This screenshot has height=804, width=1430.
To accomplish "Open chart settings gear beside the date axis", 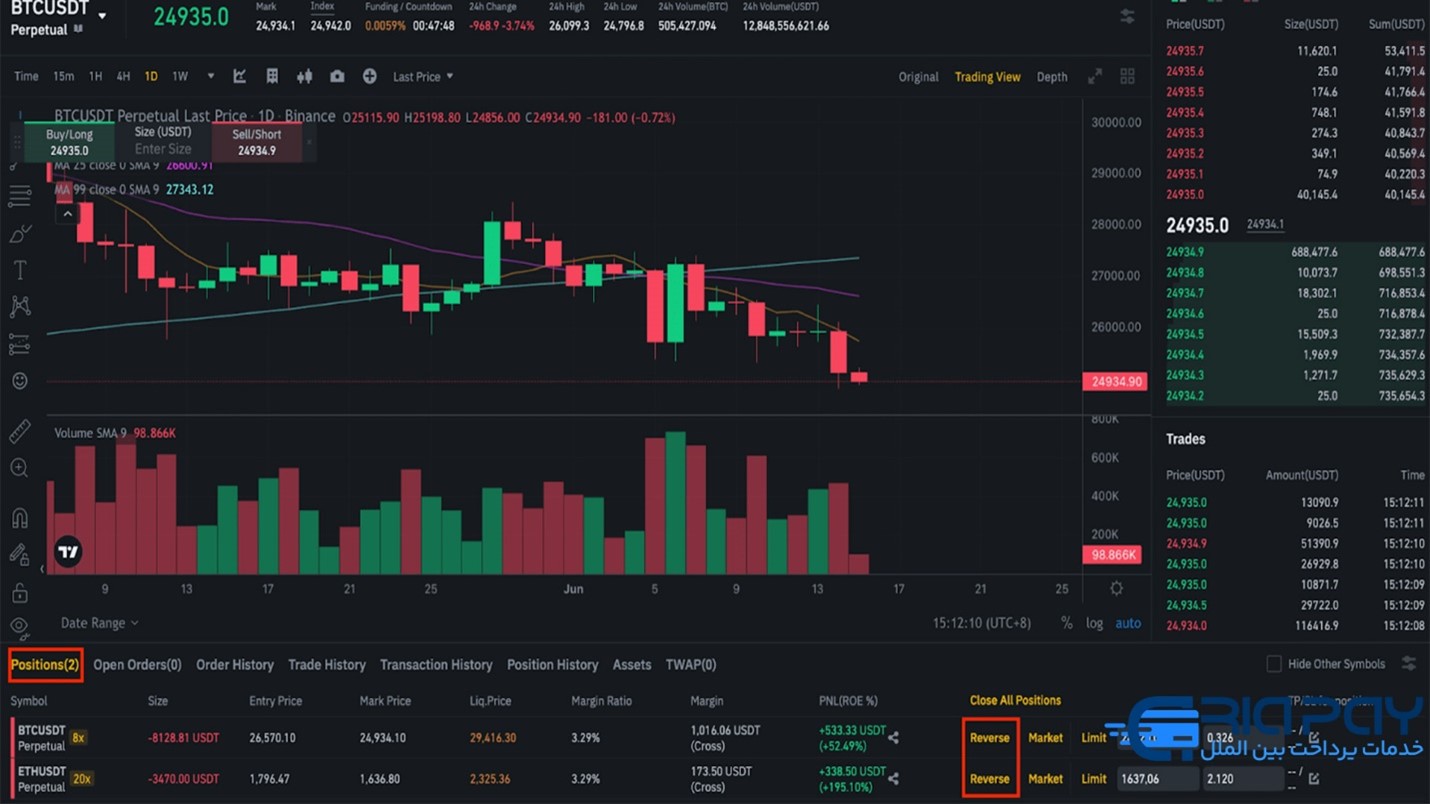I will 1116,589.
